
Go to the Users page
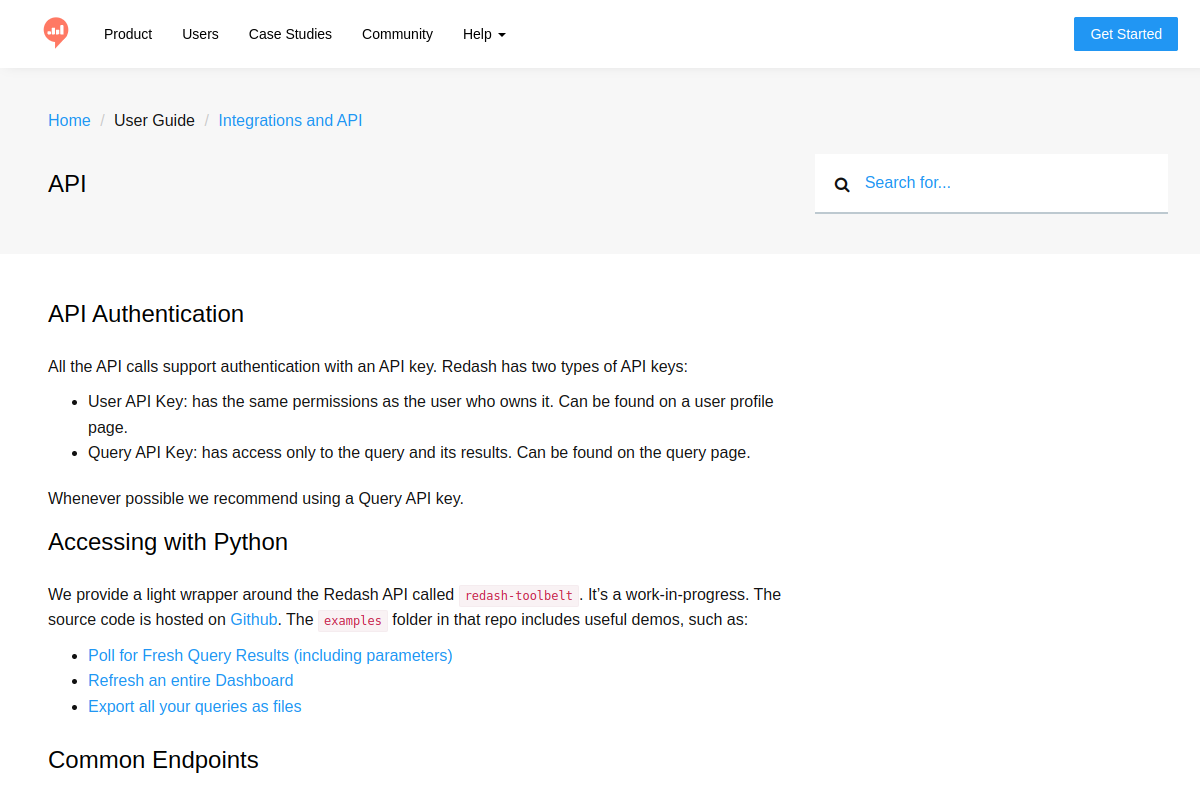tap(200, 34)
